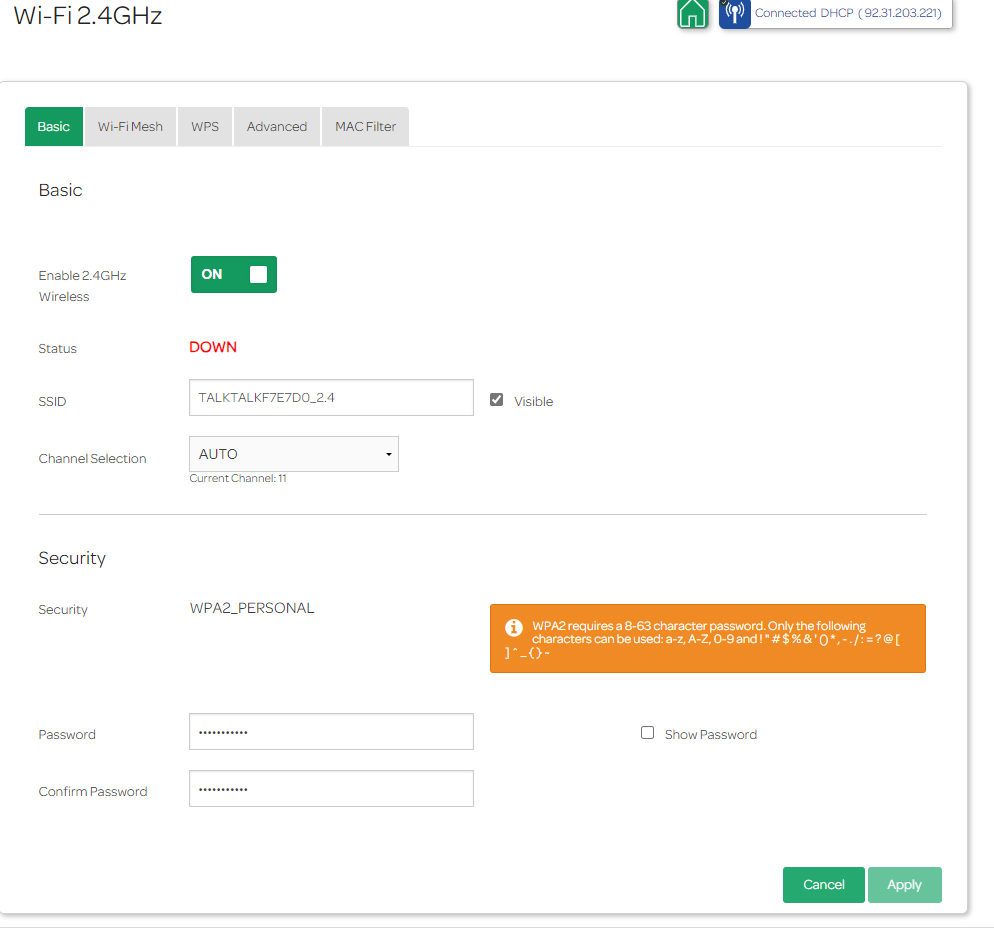Select the Basic tab
This screenshot has height=928, width=994.
[54, 127]
